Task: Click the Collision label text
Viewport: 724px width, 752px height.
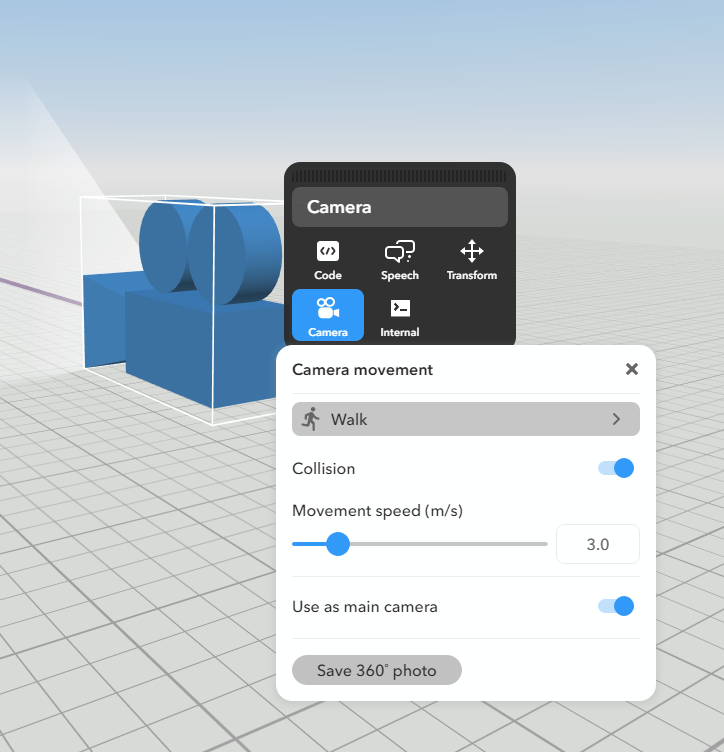Action: point(323,468)
